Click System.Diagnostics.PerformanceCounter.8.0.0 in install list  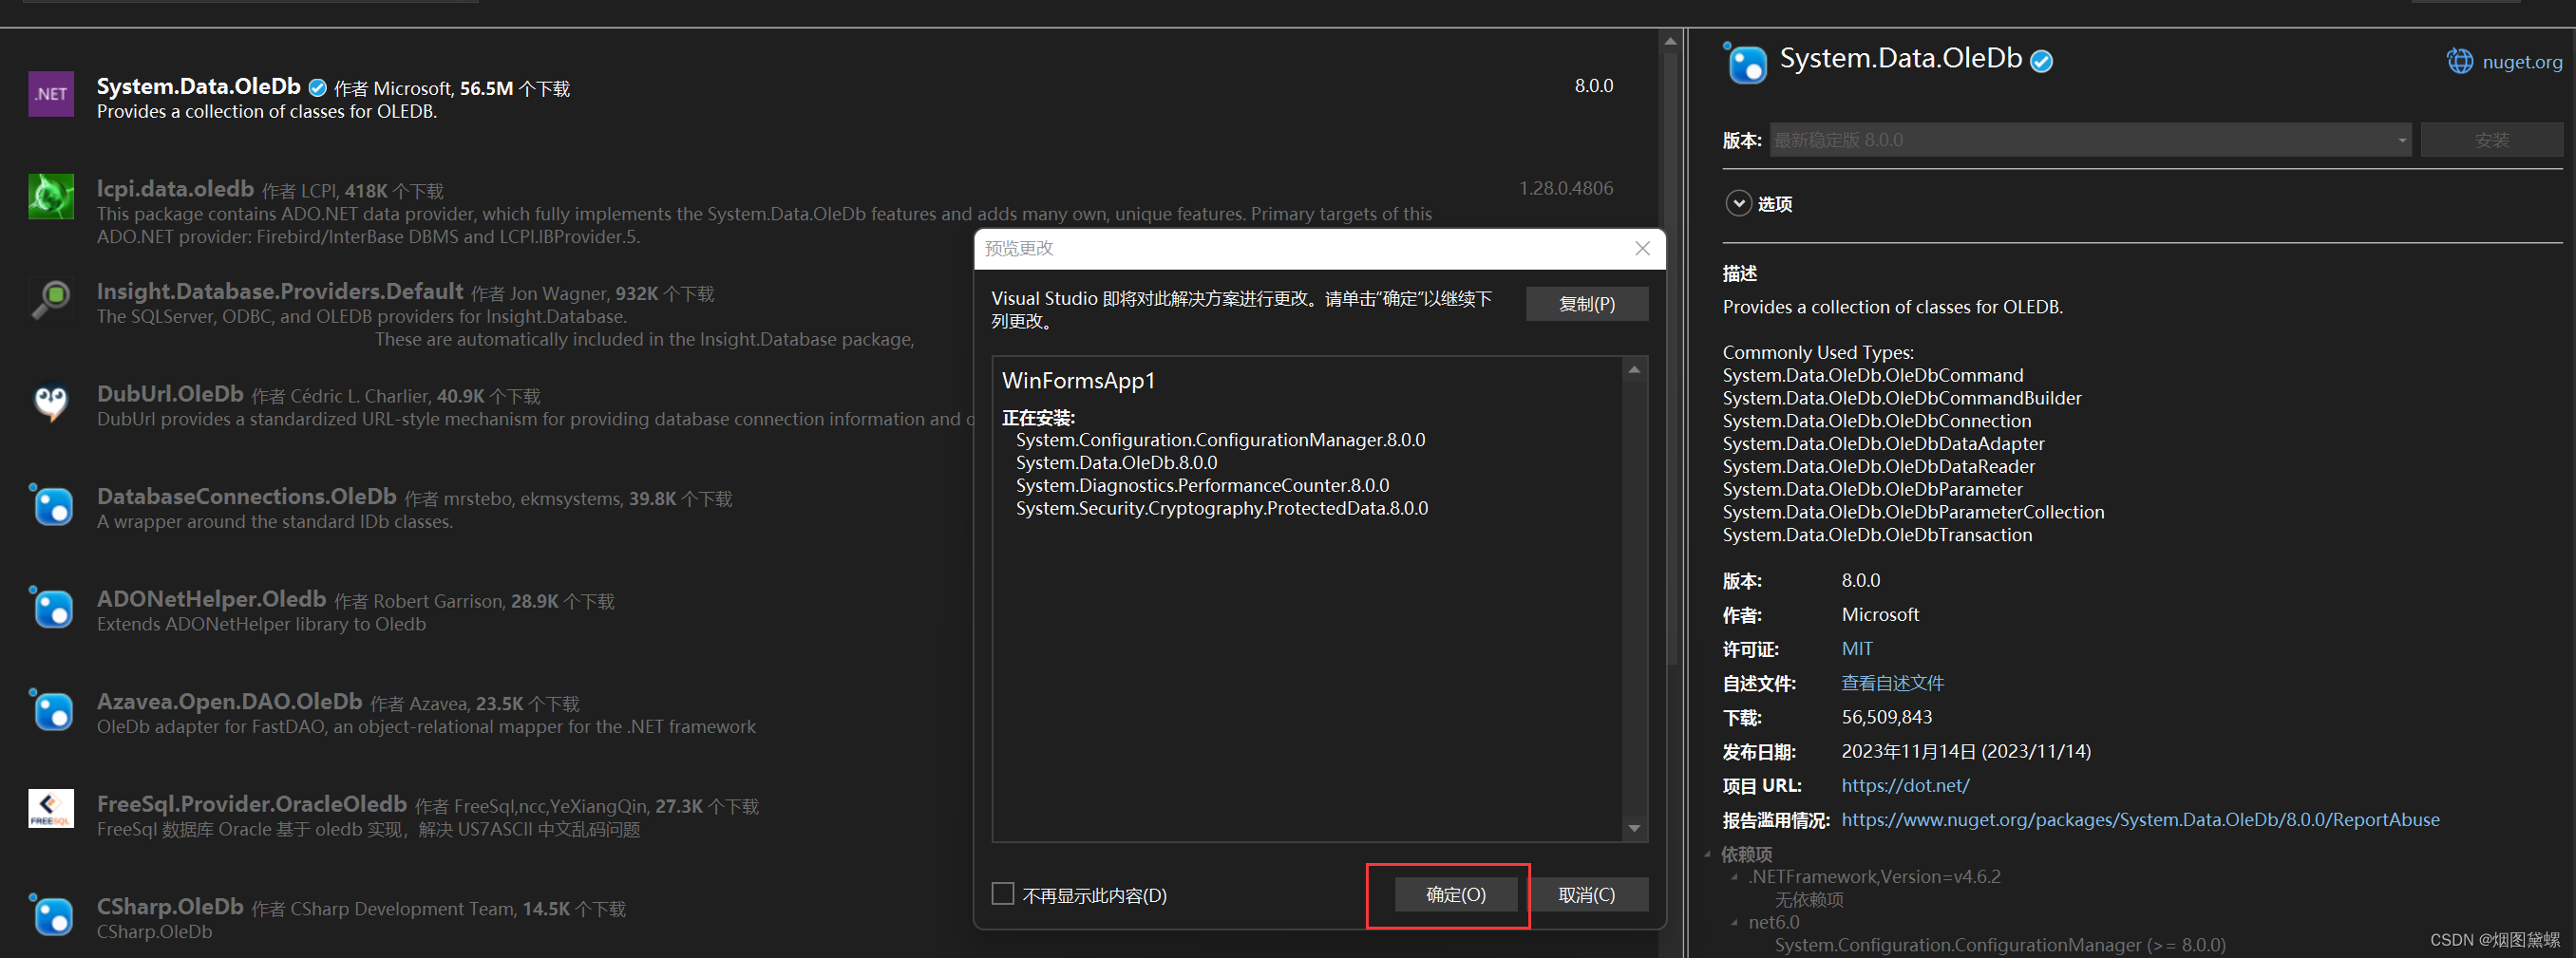[1202, 485]
